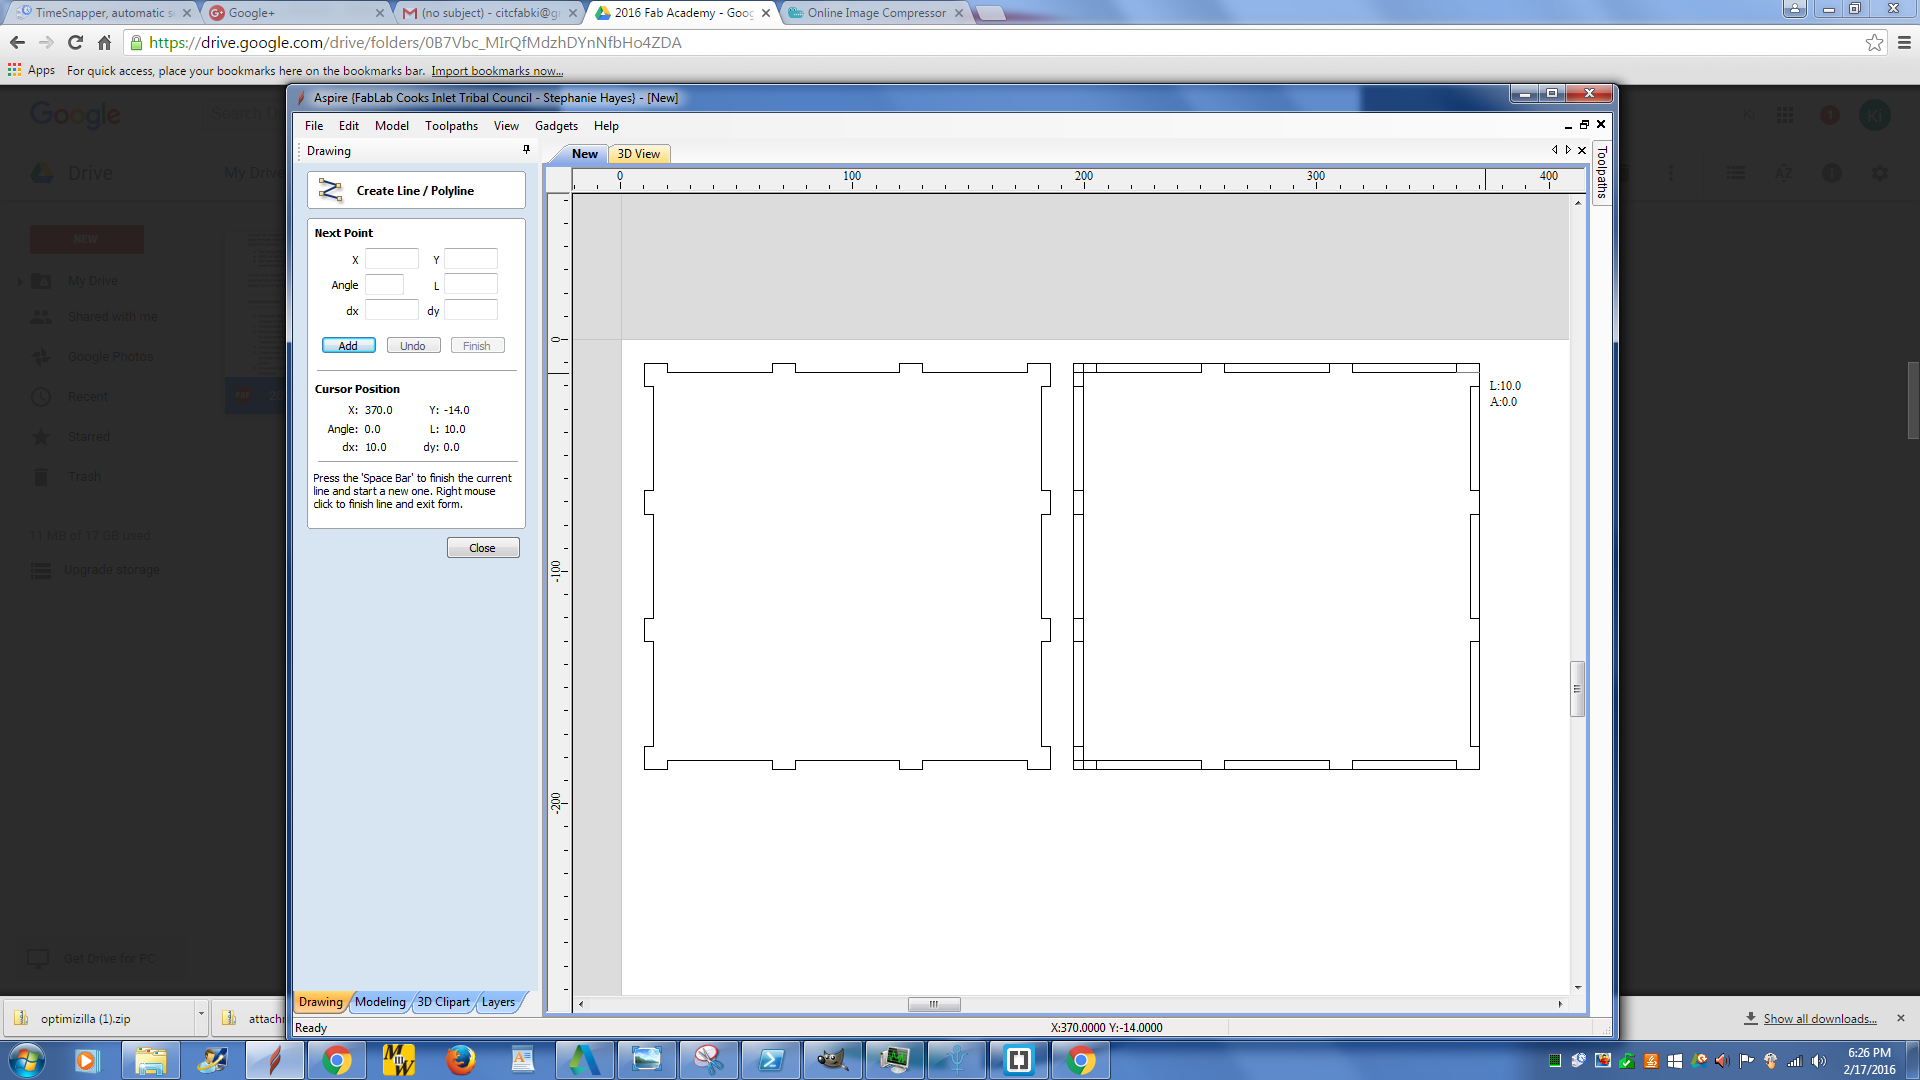Open Brackets editor from taskbar
This screenshot has height=1080, width=1920.
tap(1018, 1060)
